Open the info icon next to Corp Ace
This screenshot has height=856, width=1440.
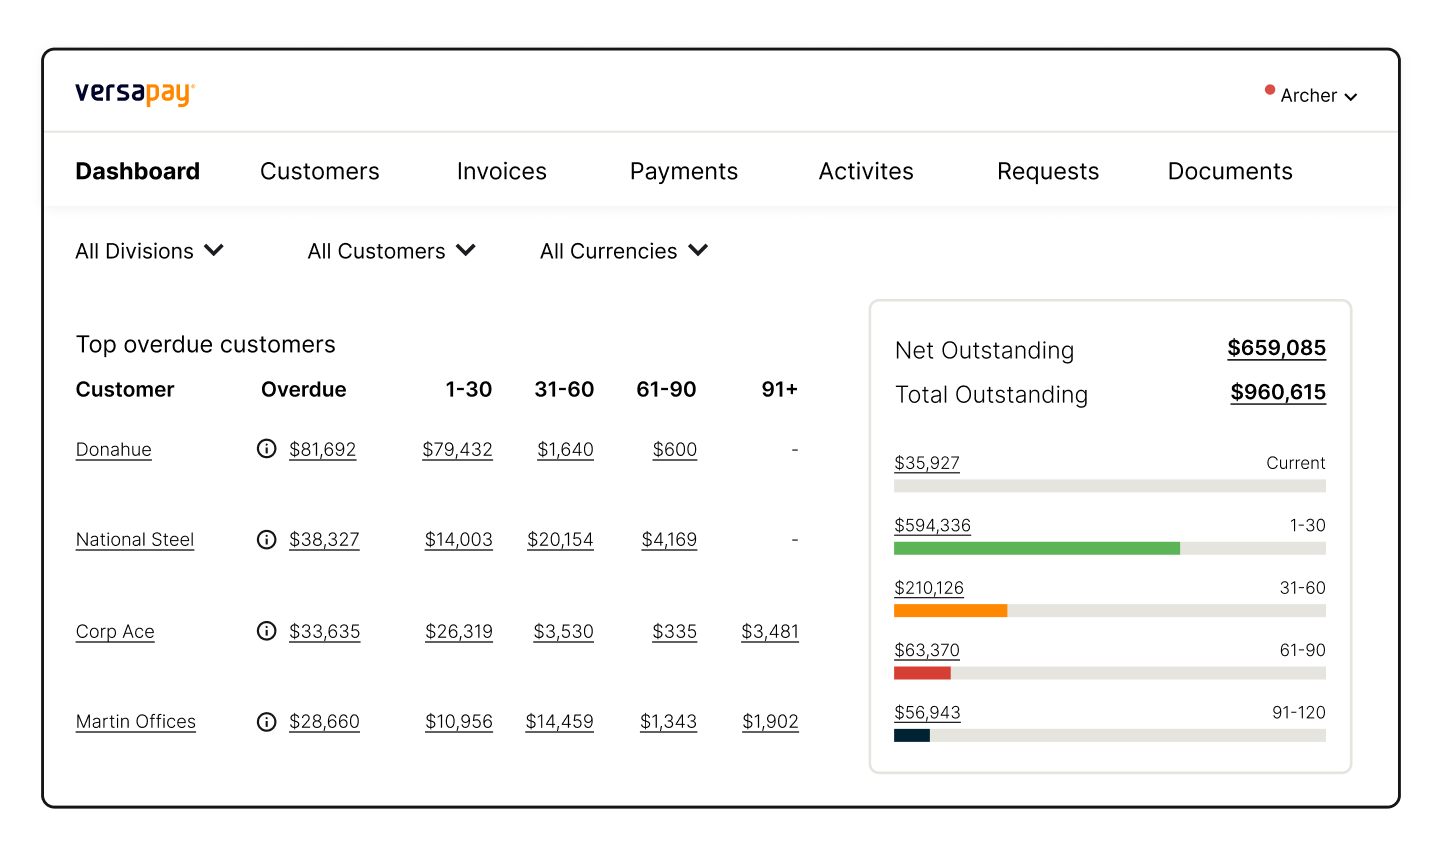pos(266,631)
